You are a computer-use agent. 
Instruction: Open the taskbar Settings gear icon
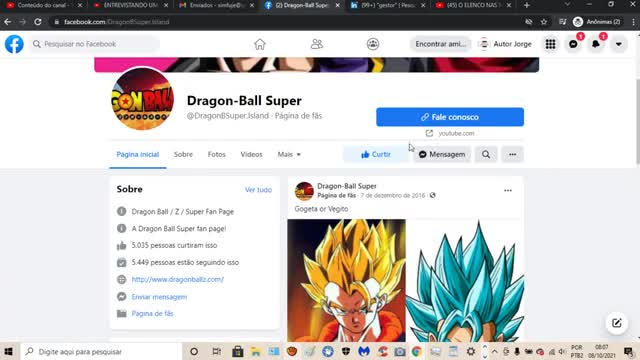click(x=471, y=351)
